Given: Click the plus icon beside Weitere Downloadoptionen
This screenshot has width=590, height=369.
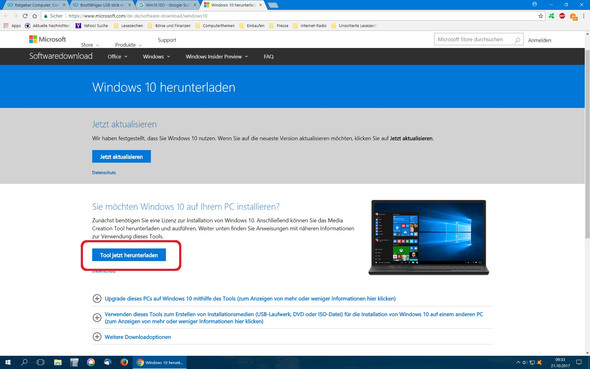Looking at the screenshot, I should [97, 337].
